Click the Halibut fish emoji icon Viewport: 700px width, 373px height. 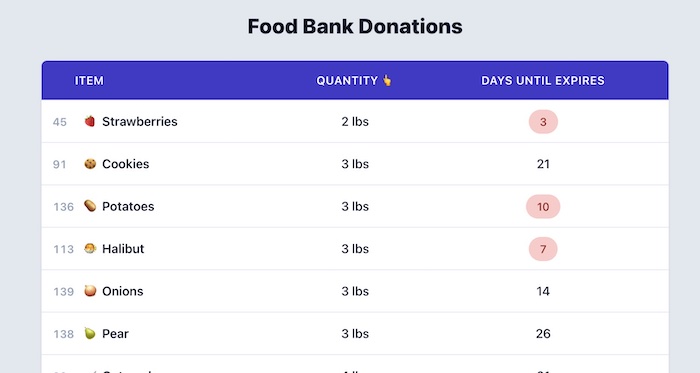(x=90, y=249)
